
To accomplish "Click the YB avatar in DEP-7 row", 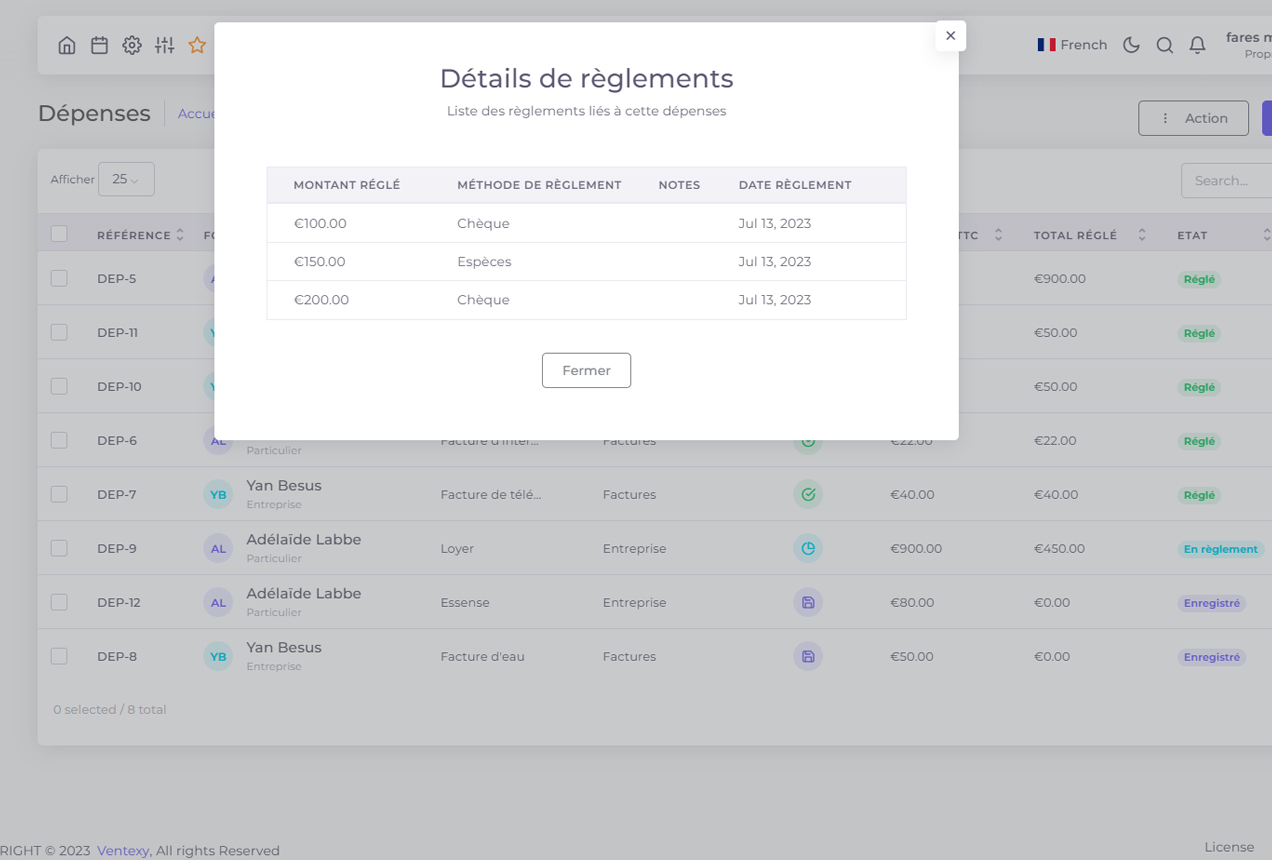I will coord(218,494).
